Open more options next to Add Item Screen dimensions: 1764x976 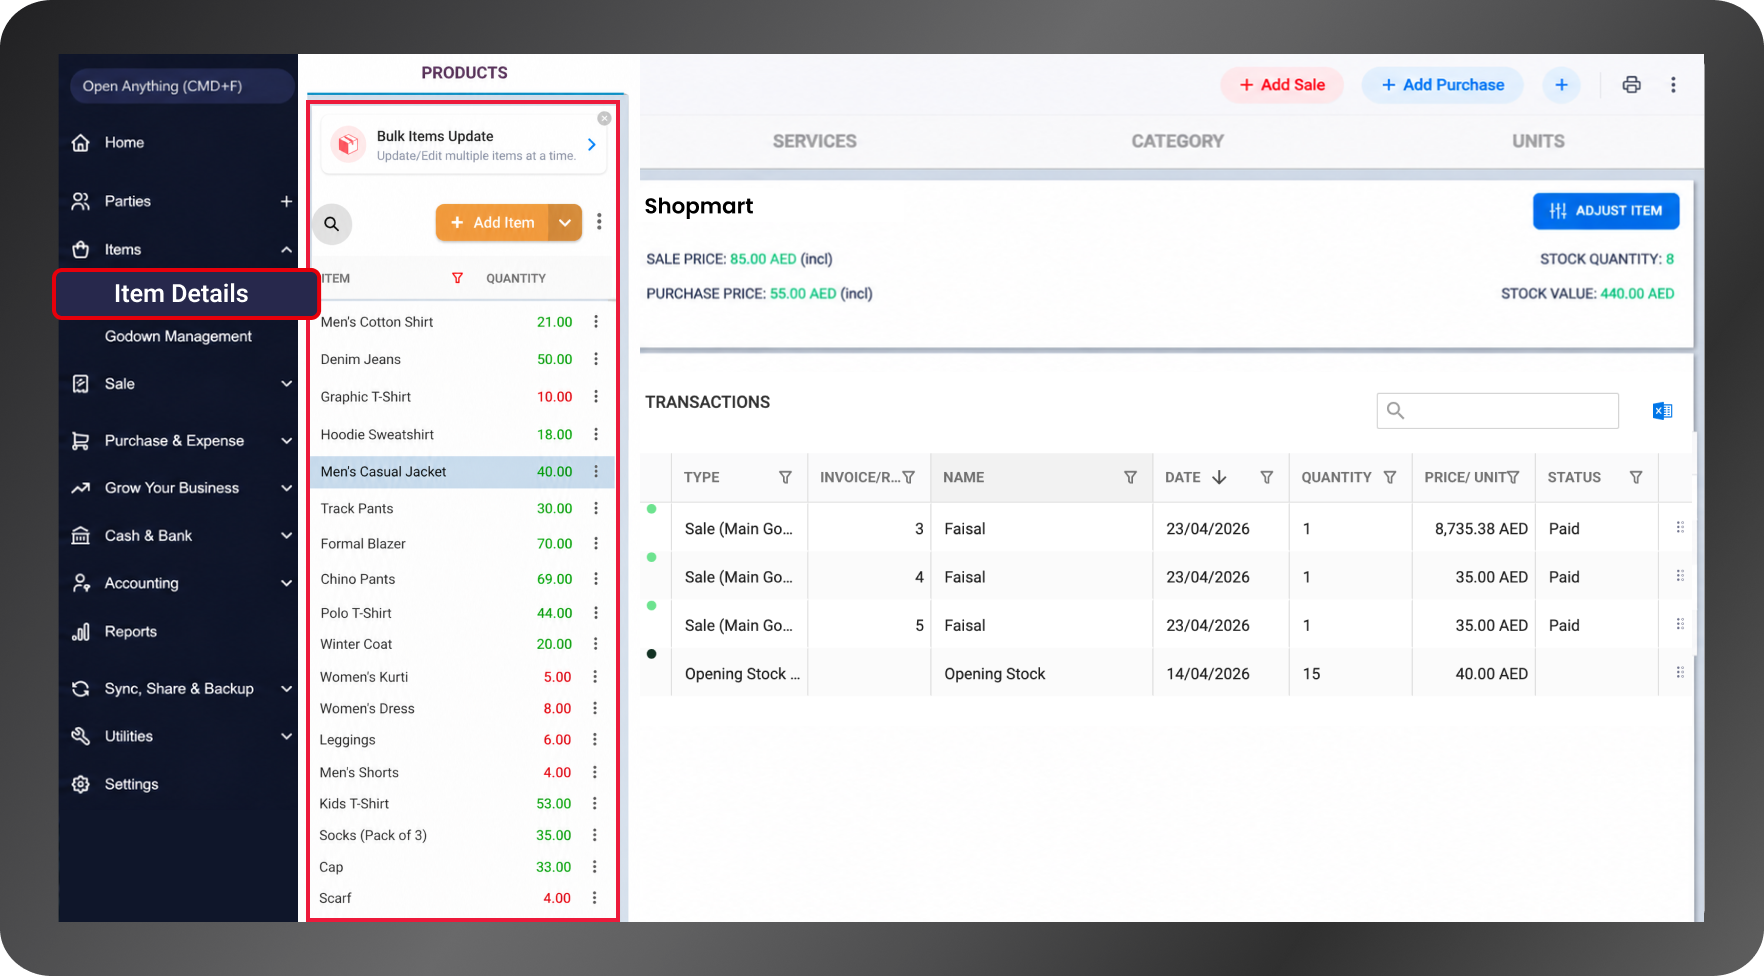click(x=599, y=222)
